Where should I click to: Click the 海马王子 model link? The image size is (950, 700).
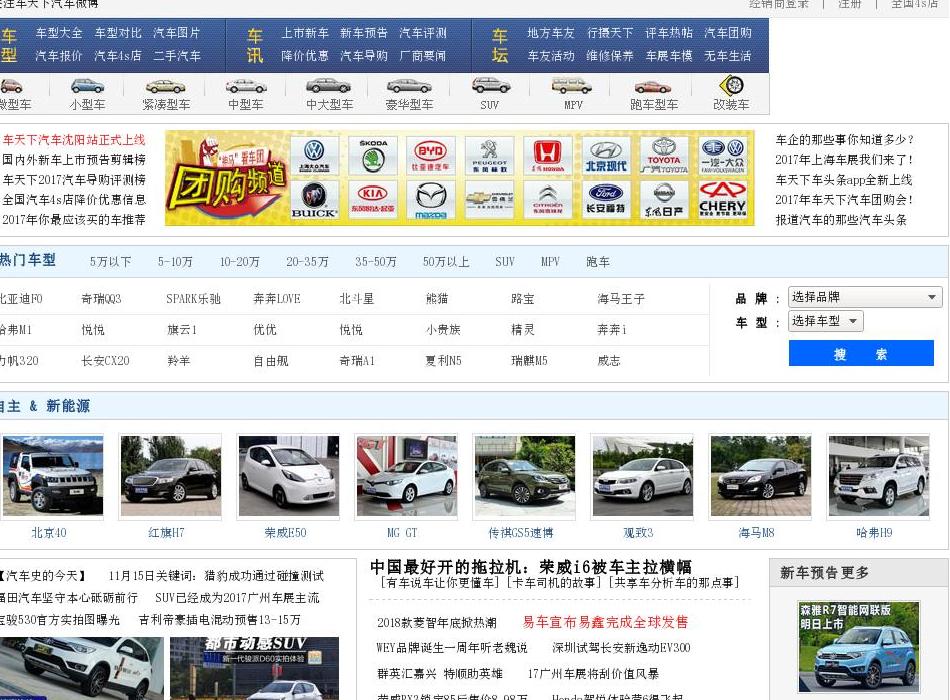tap(621, 299)
